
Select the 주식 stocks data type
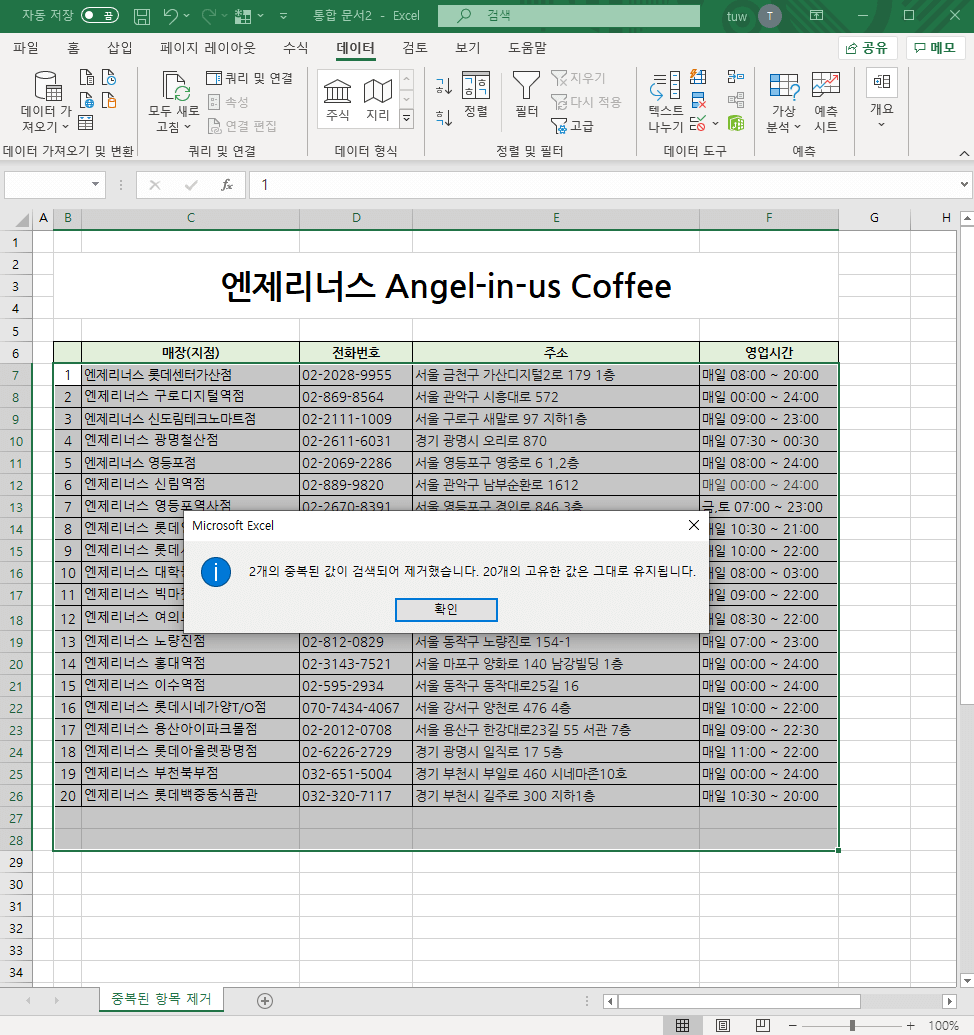337,99
